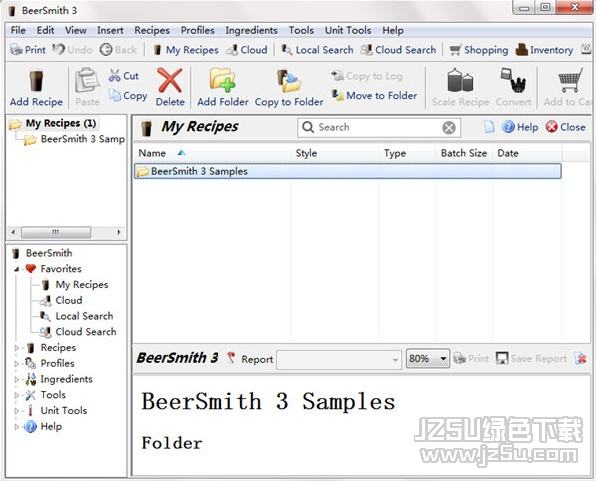
Task: Click Copy to Log
Action: pos(366,76)
